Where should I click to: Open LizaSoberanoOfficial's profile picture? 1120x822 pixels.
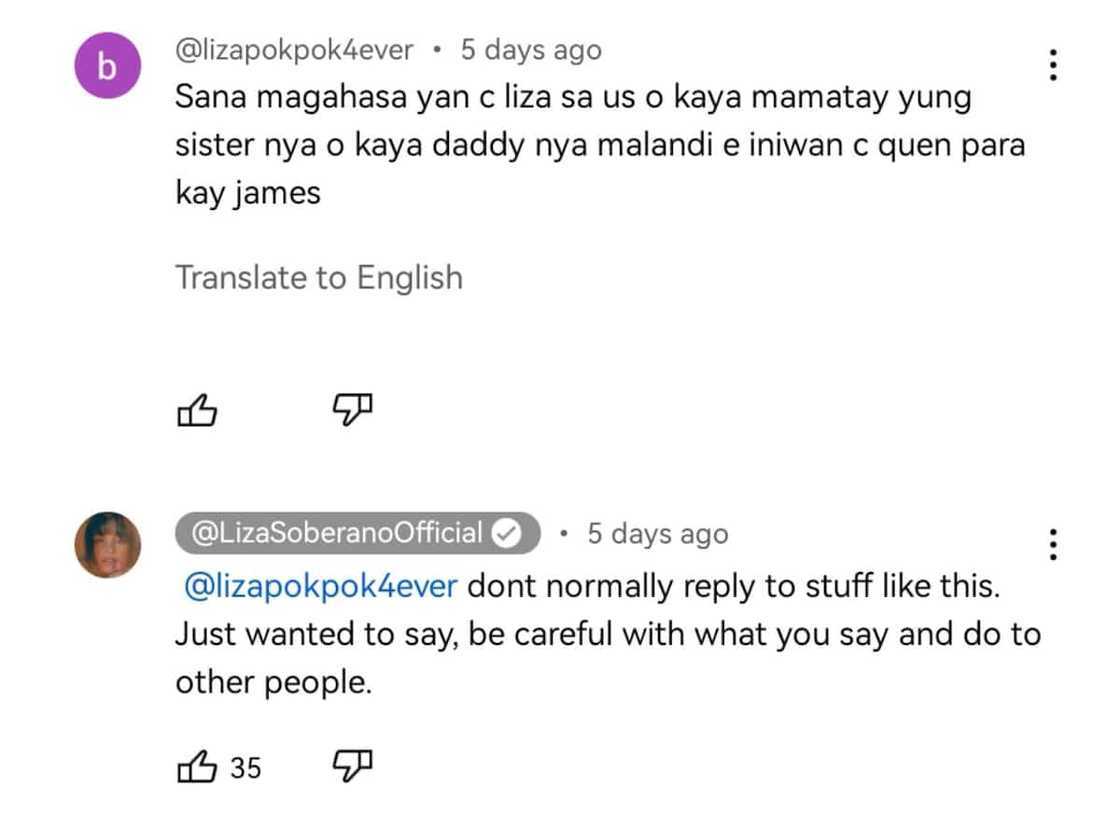coord(108,545)
